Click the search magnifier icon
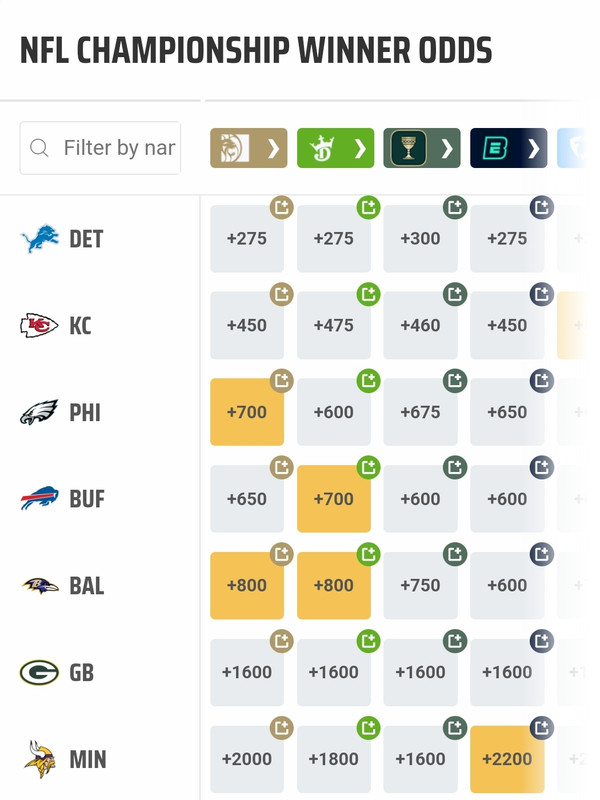Screen dimensions: 600x800 click(x=40, y=148)
